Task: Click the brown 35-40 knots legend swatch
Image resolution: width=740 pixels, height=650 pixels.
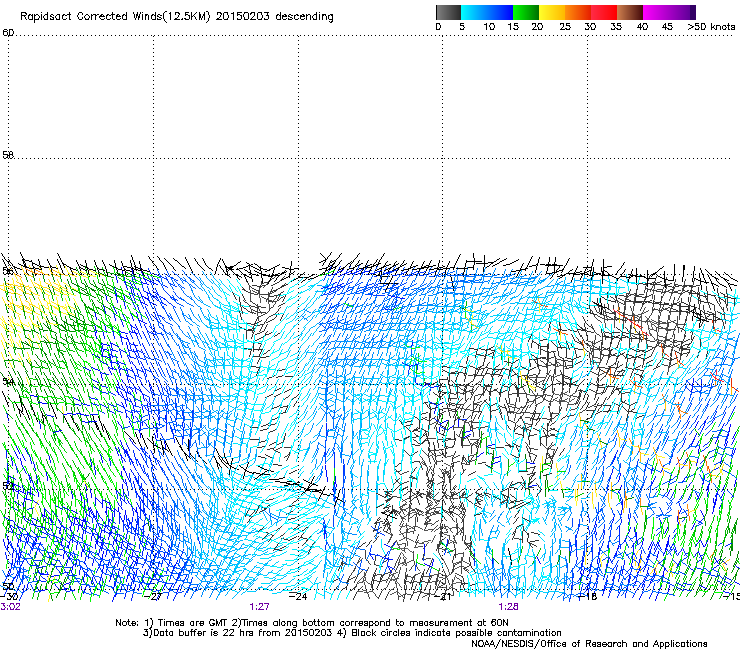Action: point(630,12)
